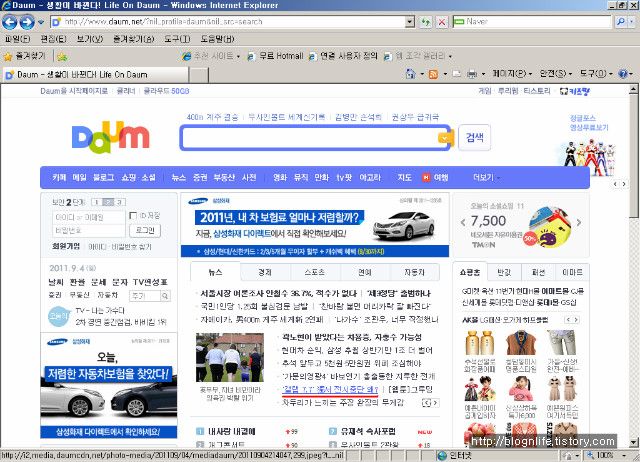
Task: Open 지도 in the blue navigation bar
Action: (x=404, y=177)
